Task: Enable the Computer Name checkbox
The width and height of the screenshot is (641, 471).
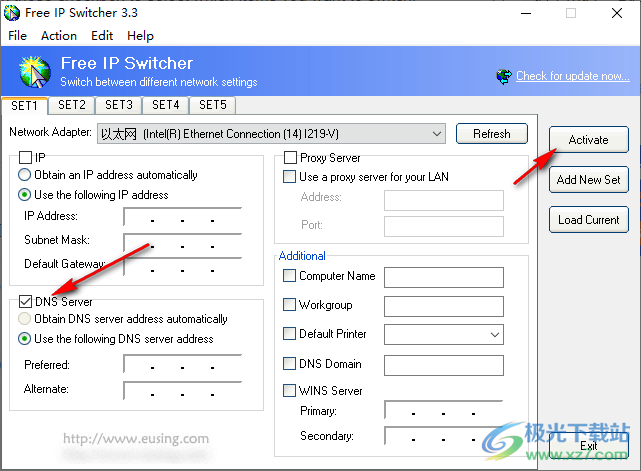Action: 289,276
